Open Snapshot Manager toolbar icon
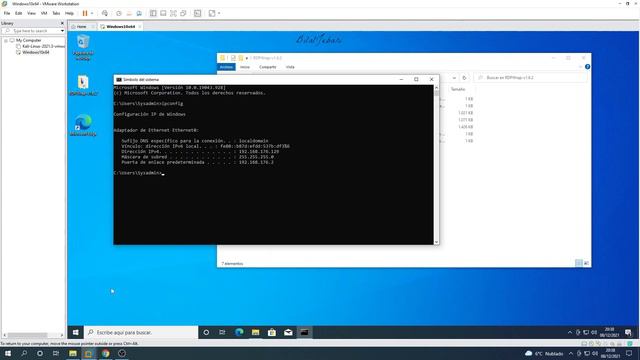 (139, 13)
